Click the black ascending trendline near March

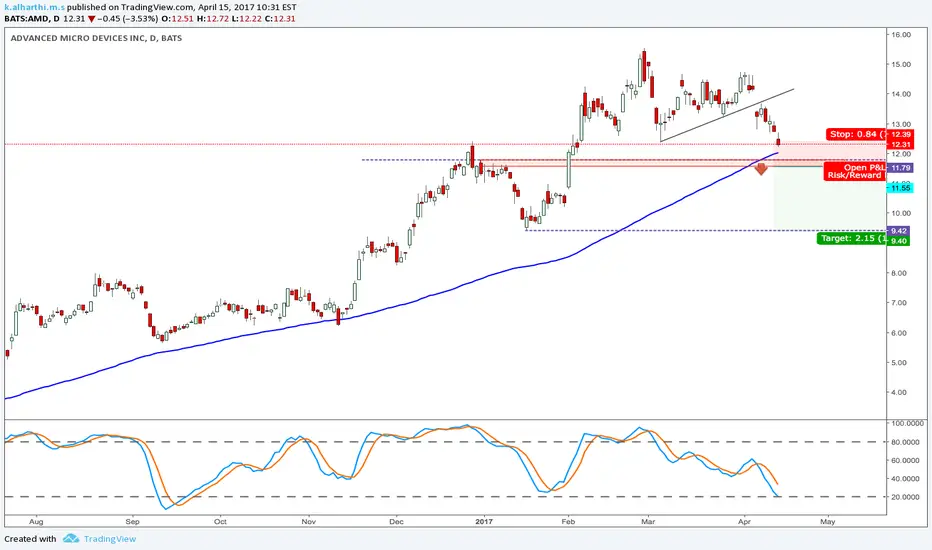pos(727,115)
